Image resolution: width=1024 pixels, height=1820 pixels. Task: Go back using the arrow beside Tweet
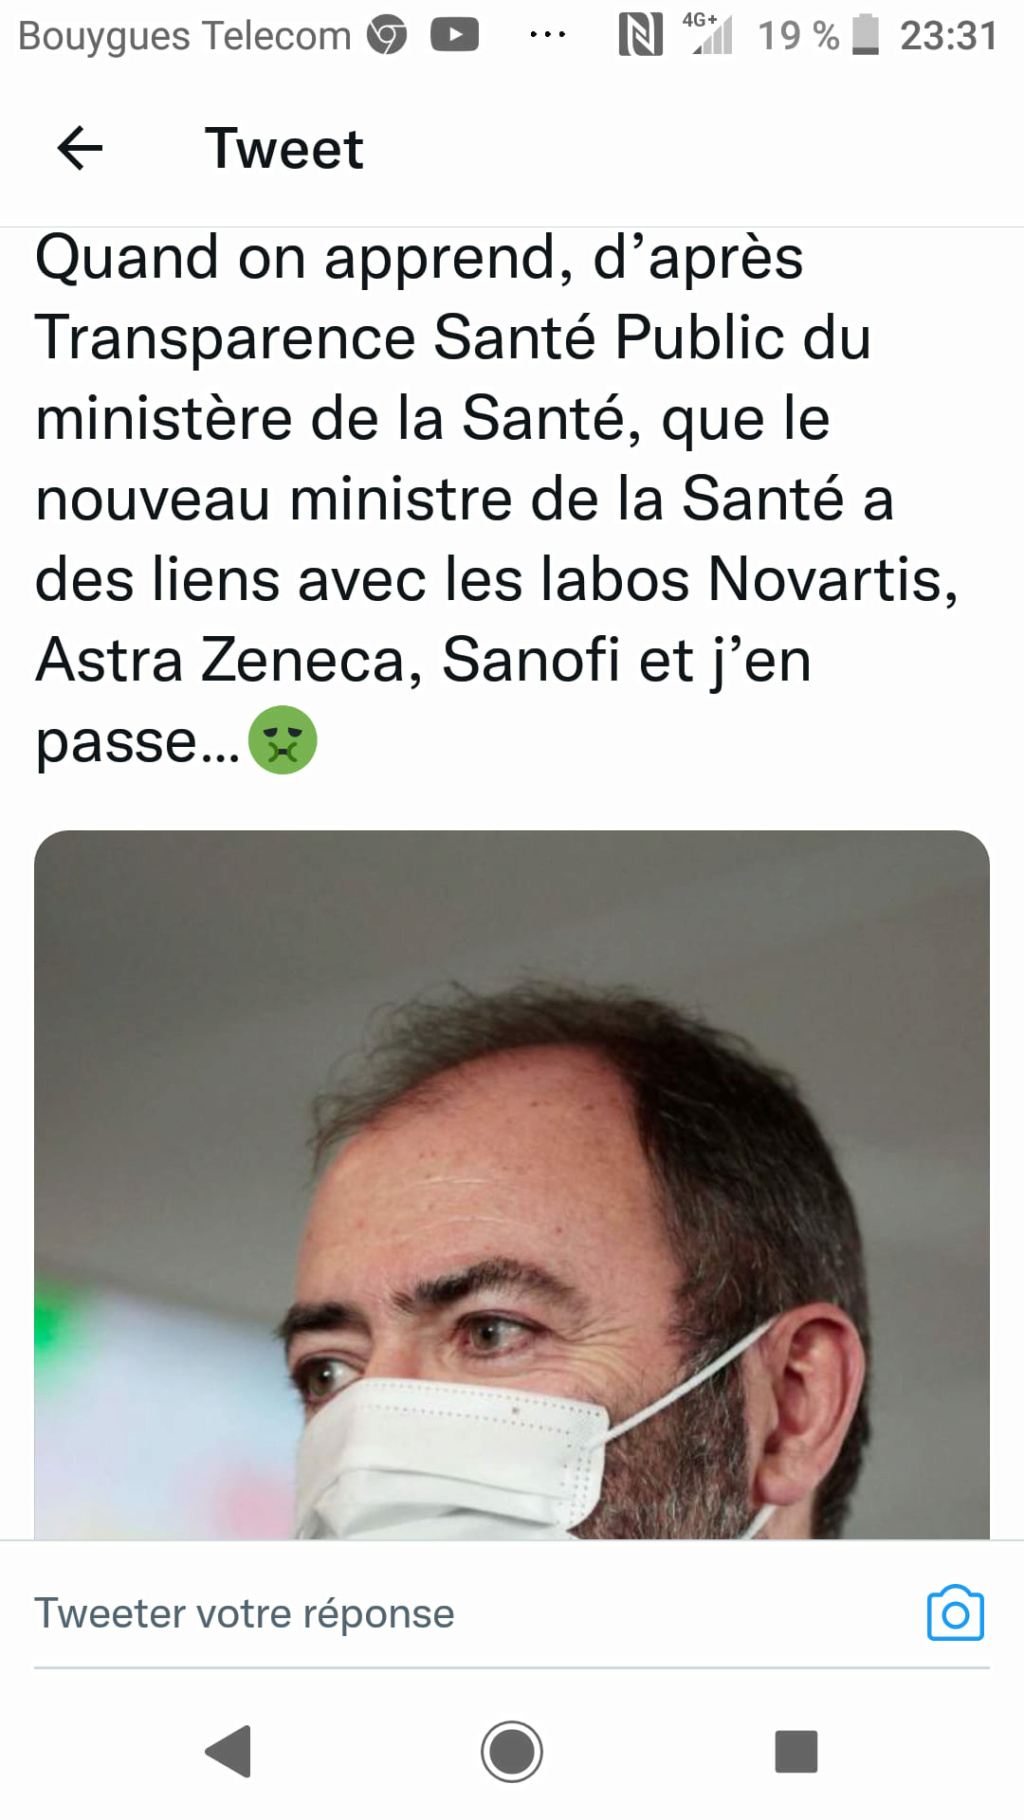pyautogui.click(x=80, y=149)
